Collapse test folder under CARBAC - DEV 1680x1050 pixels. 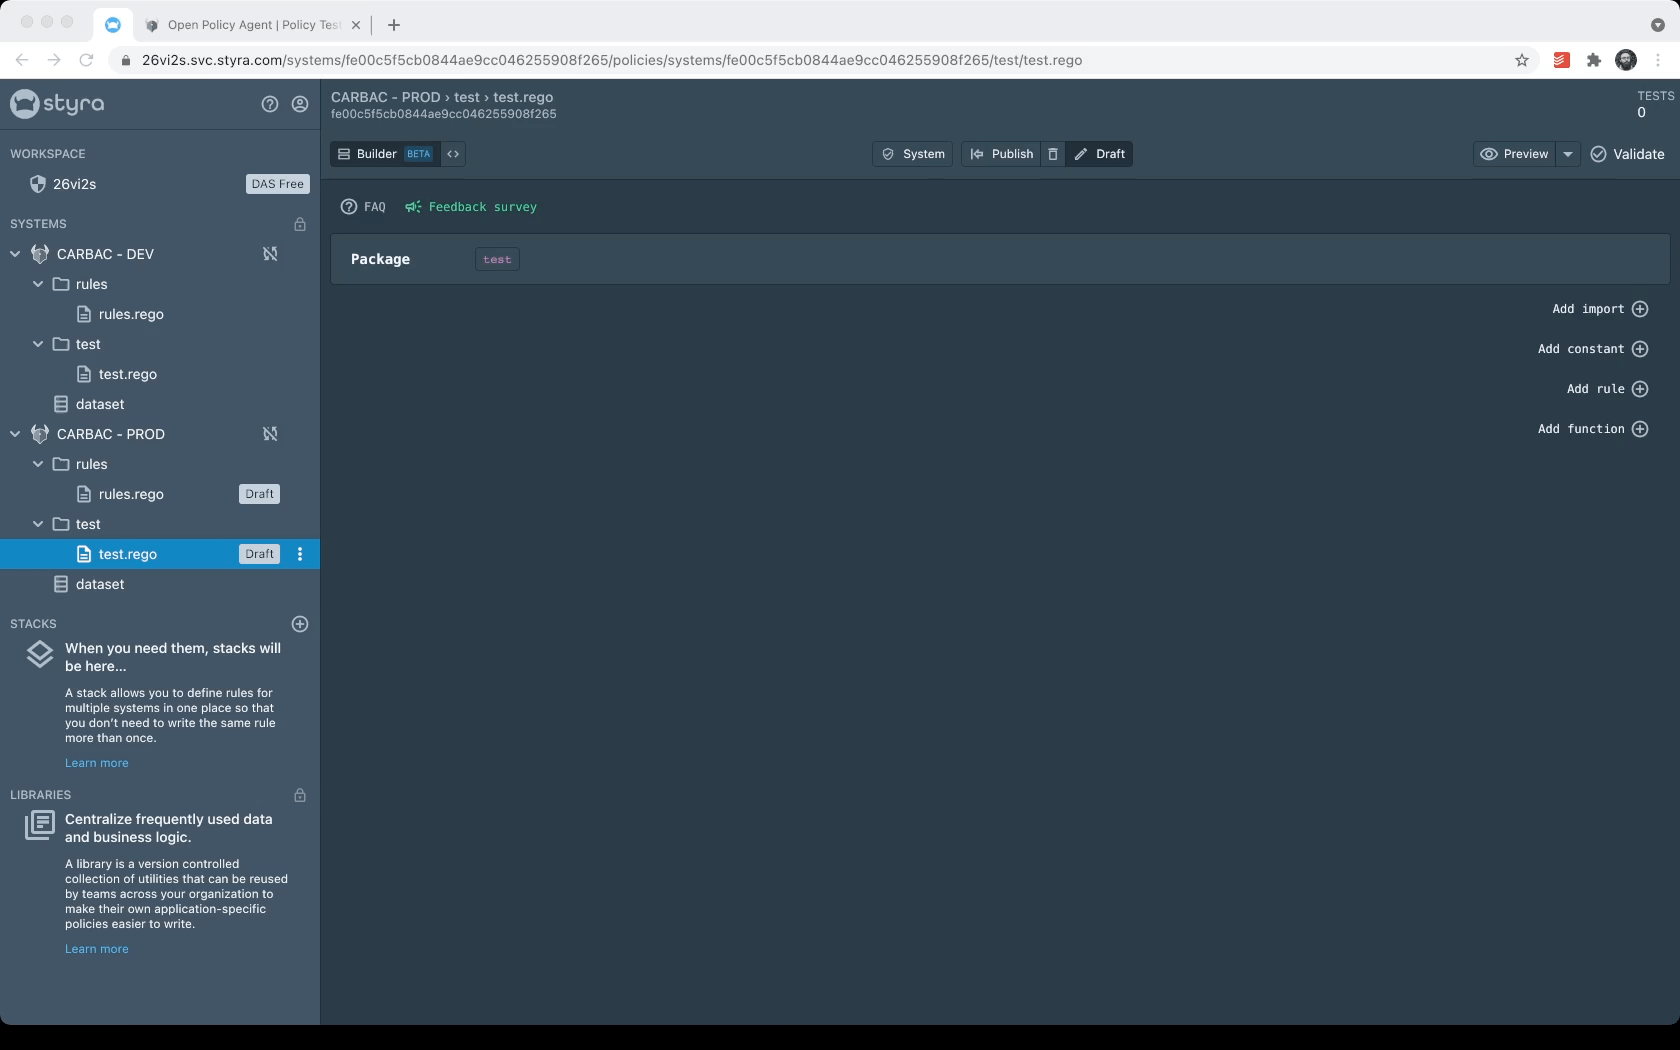point(38,344)
